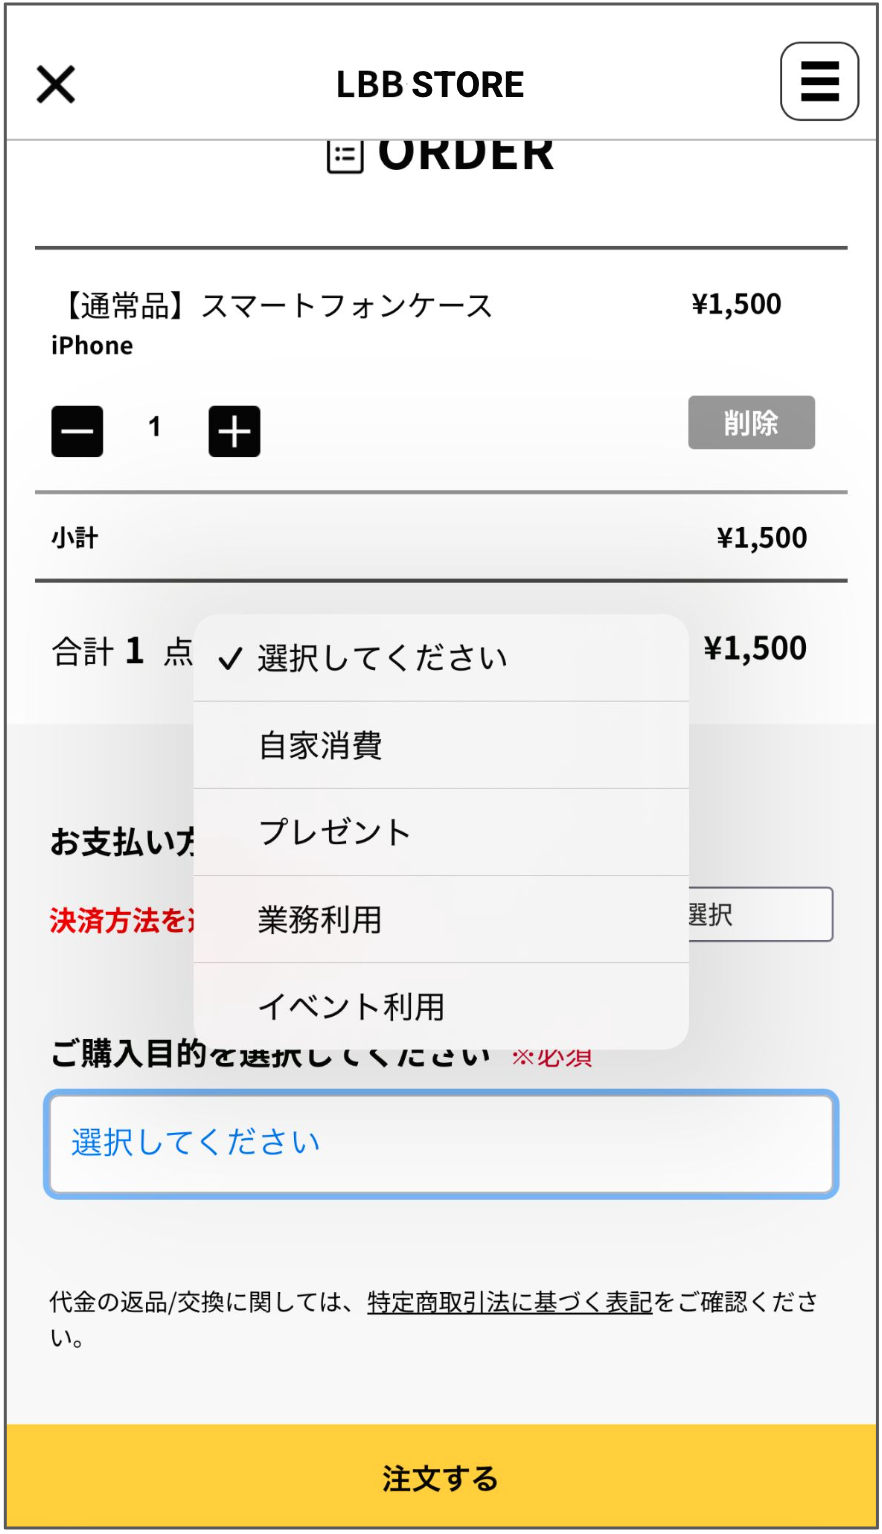The width and height of the screenshot is (882, 1534).
Task: Increase quantity with the plus button
Action: [x=234, y=432]
